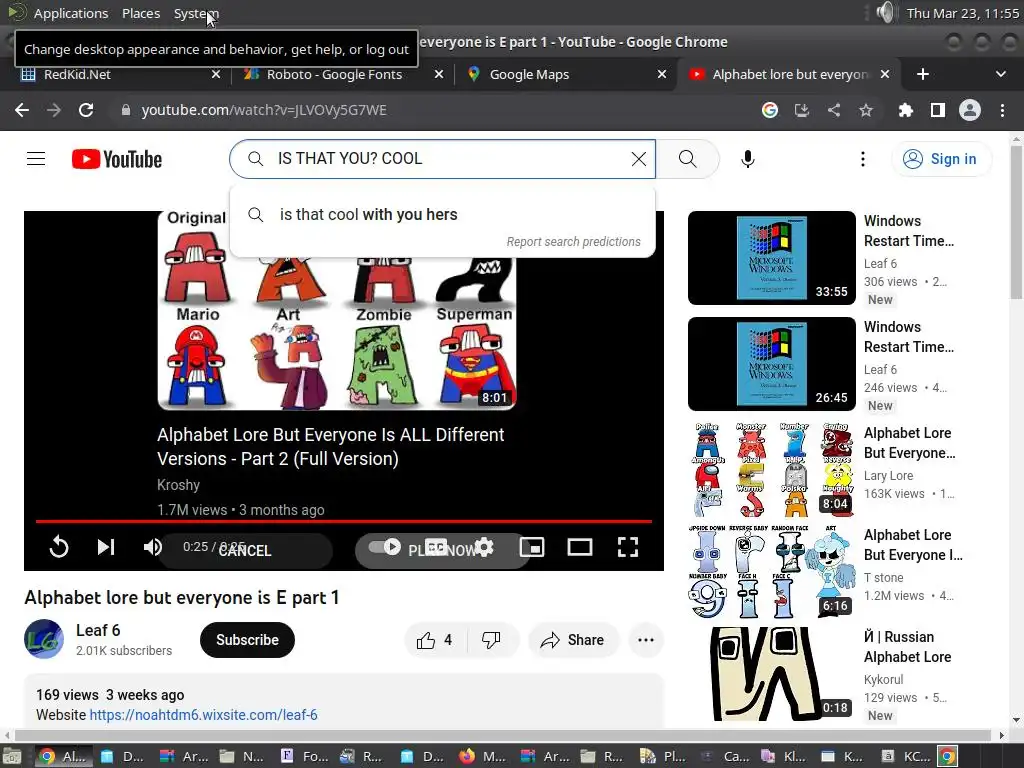Open the System menu

point(196,13)
